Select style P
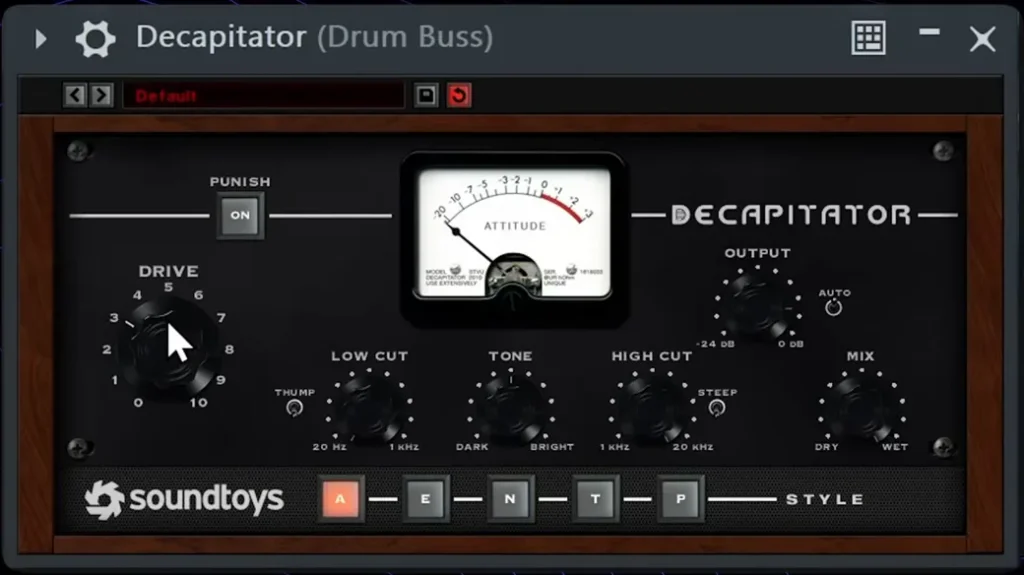 tap(680, 499)
